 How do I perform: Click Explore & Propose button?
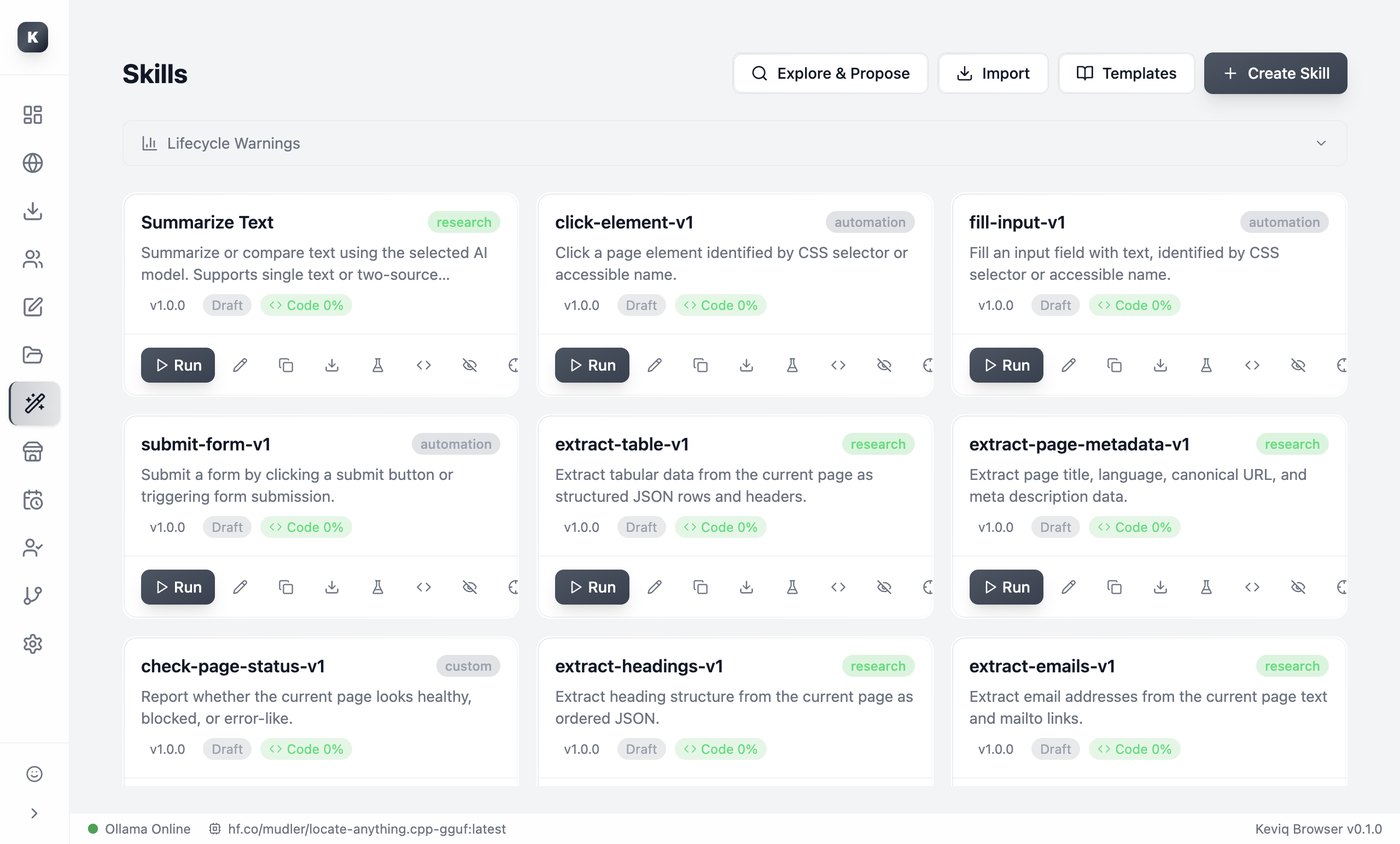[x=830, y=73]
